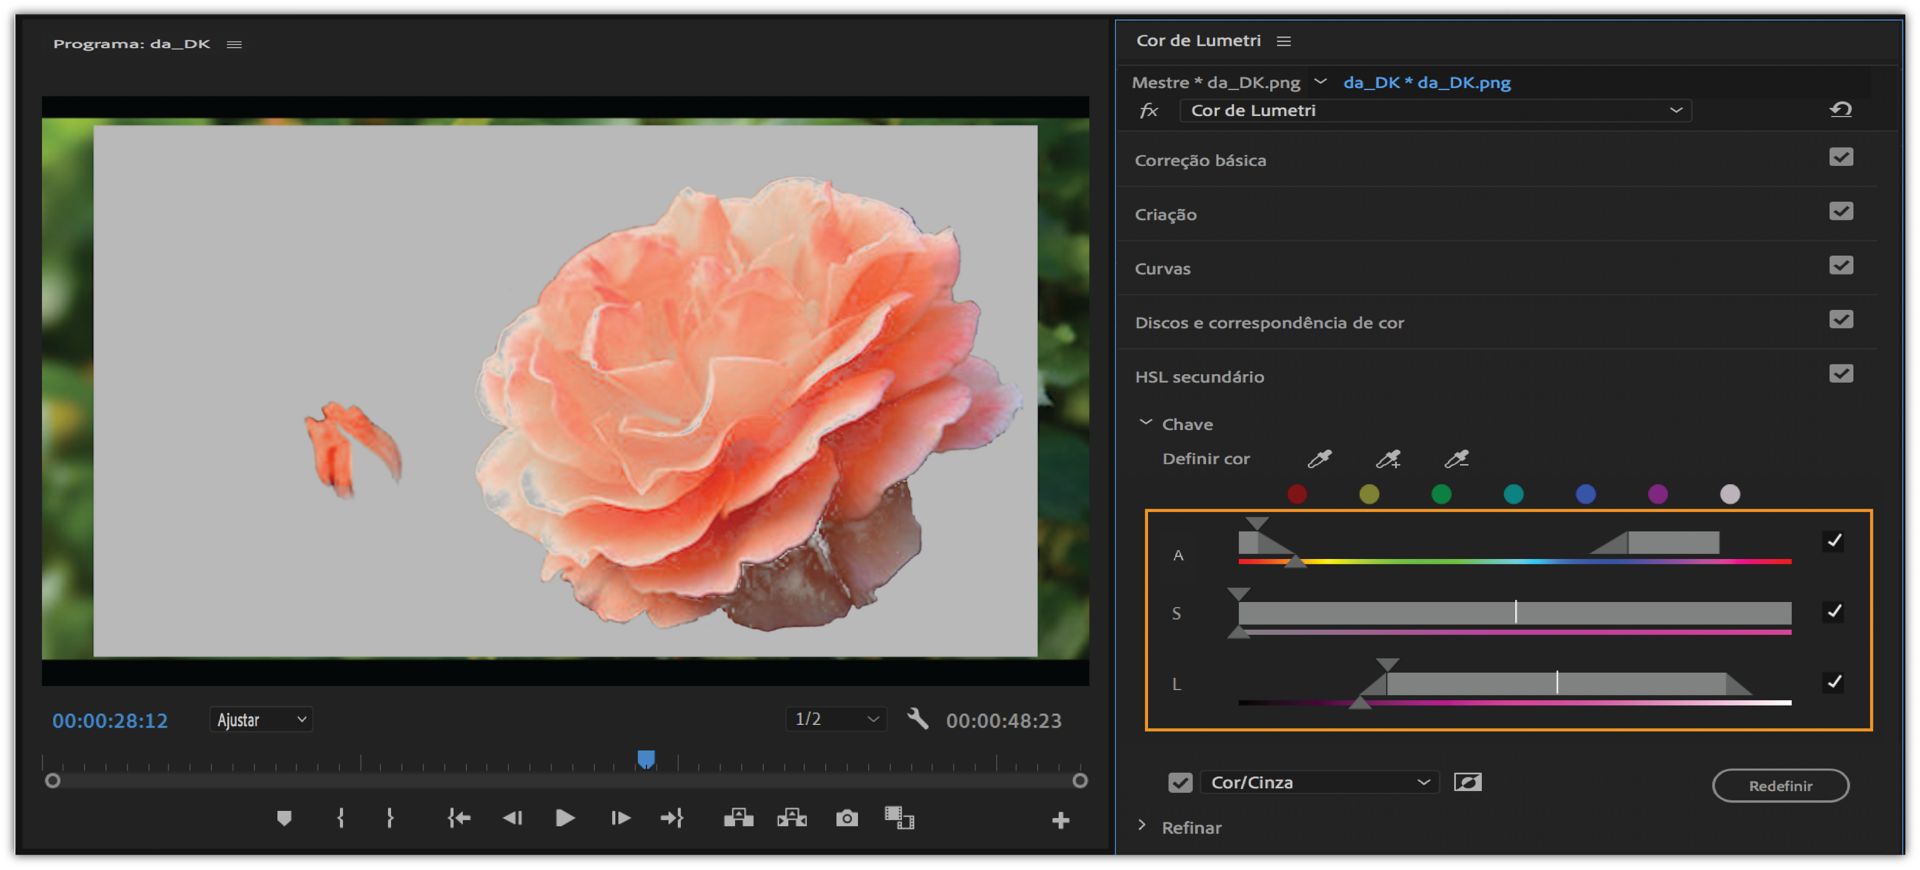Screen dimensions: 1920x870
Task: Open the Ajustar zoom level dropdown
Action: pos(261,720)
